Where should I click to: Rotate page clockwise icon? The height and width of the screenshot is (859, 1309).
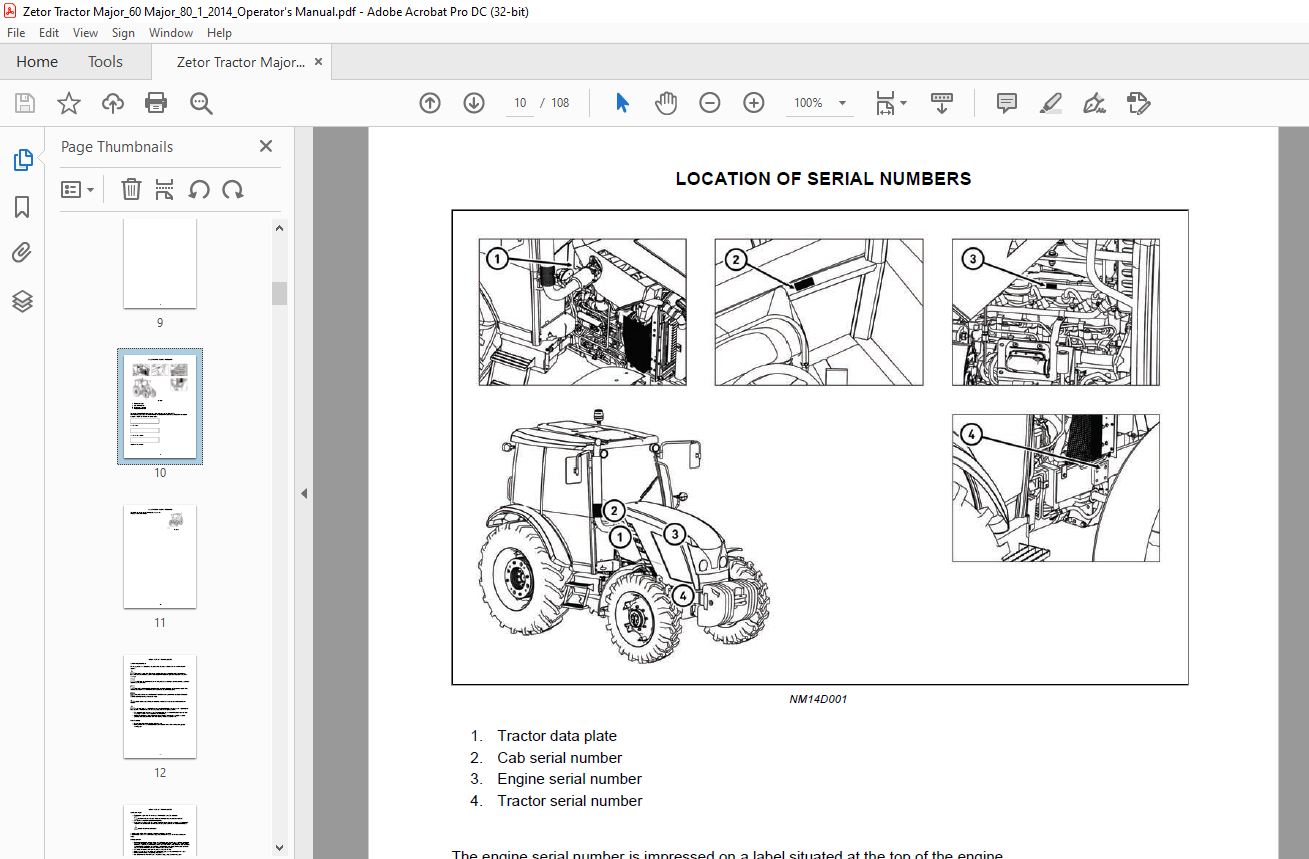pos(233,189)
